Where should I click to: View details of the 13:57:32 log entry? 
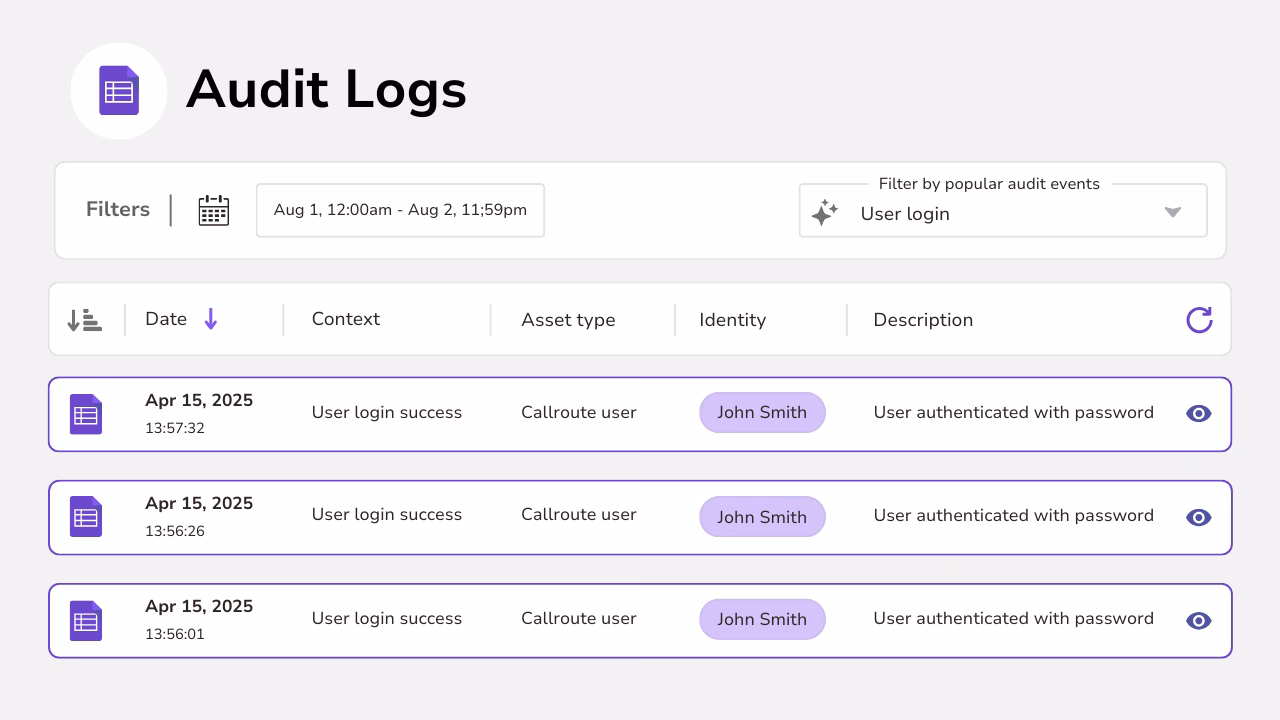pyautogui.click(x=1198, y=413)
